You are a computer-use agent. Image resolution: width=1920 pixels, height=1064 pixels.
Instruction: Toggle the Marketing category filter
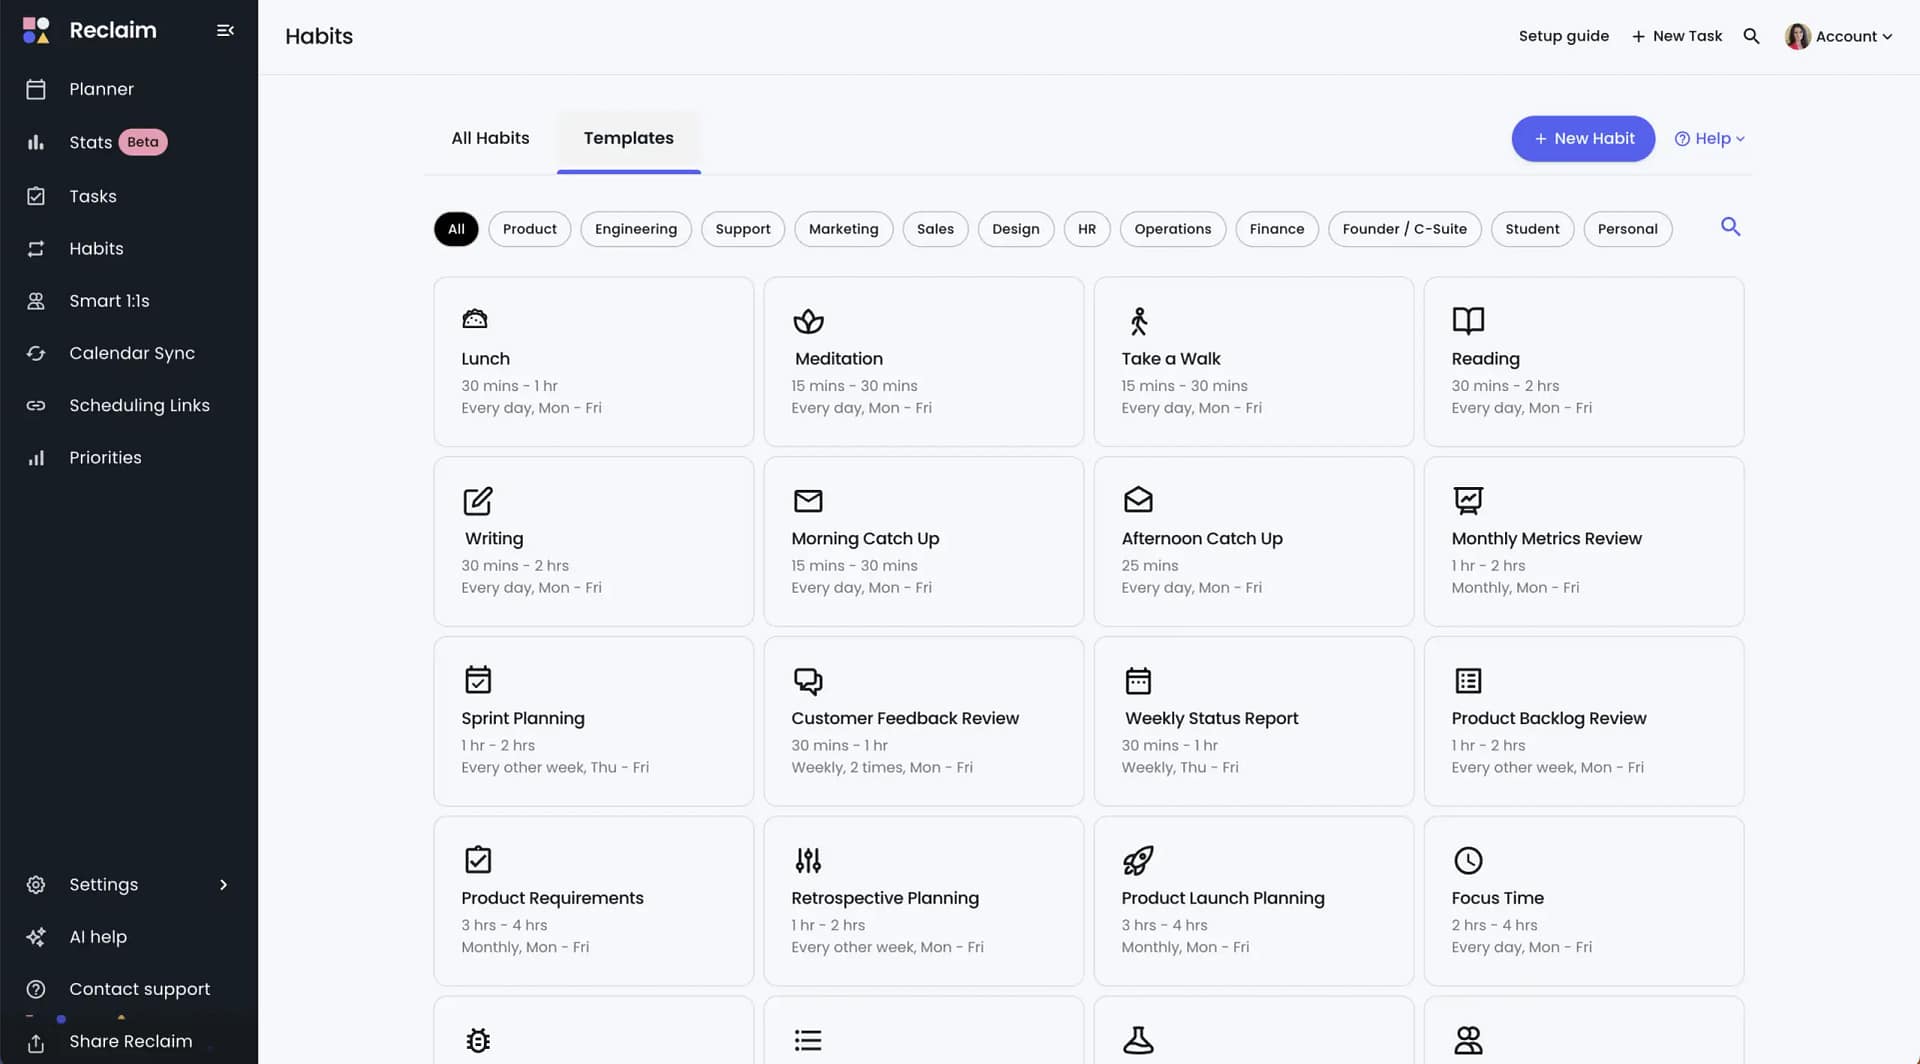pyautogui.click(x=843, y=229)
